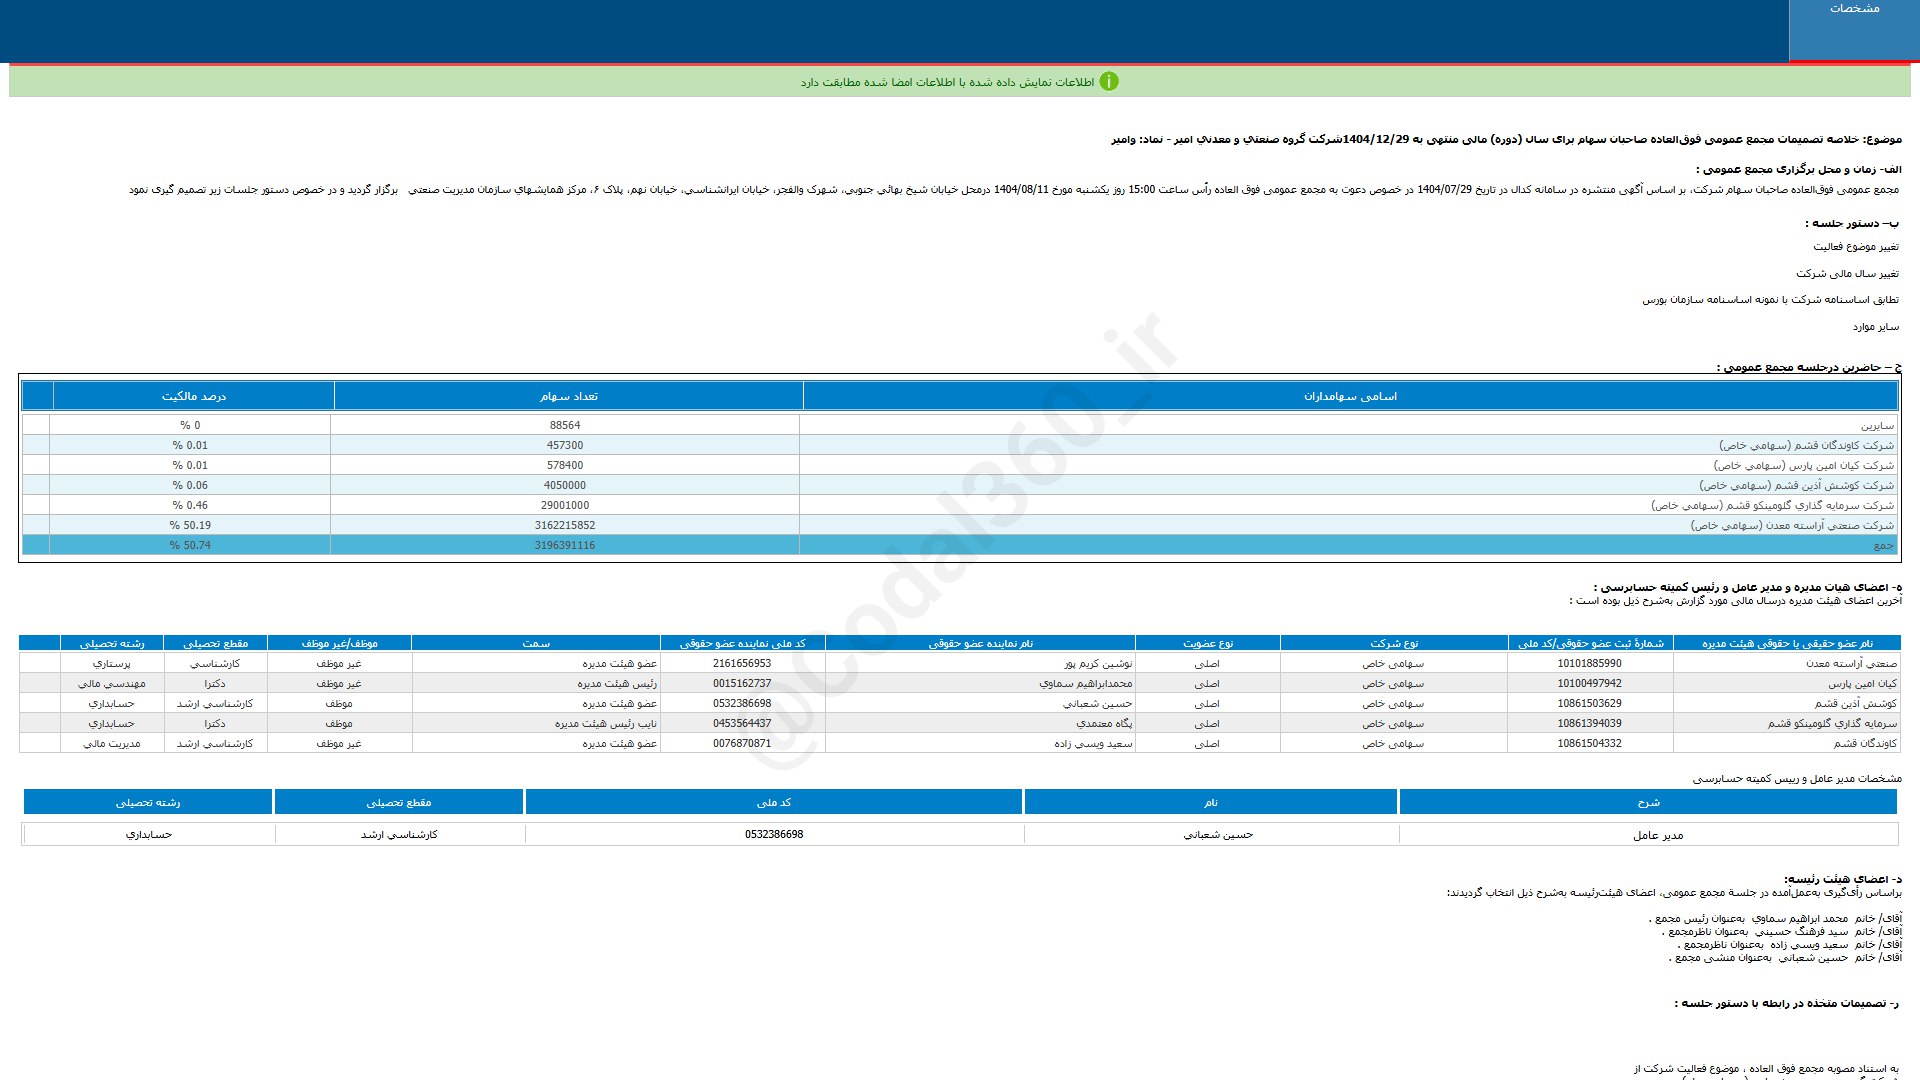Select the total shares value 3196391116

pyautogui.click(x=565, y=546)
